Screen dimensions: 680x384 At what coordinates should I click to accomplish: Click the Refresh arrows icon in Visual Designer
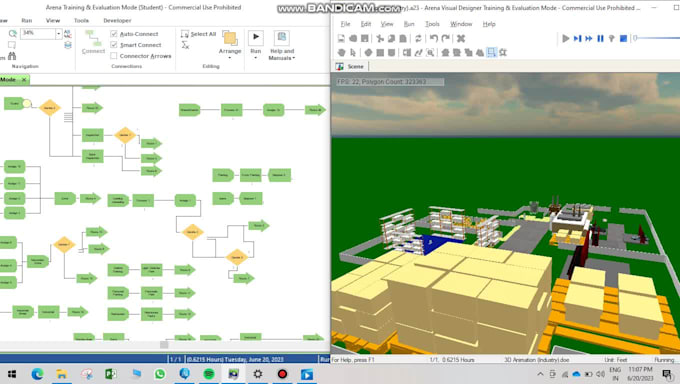click(x=418, y=39)
